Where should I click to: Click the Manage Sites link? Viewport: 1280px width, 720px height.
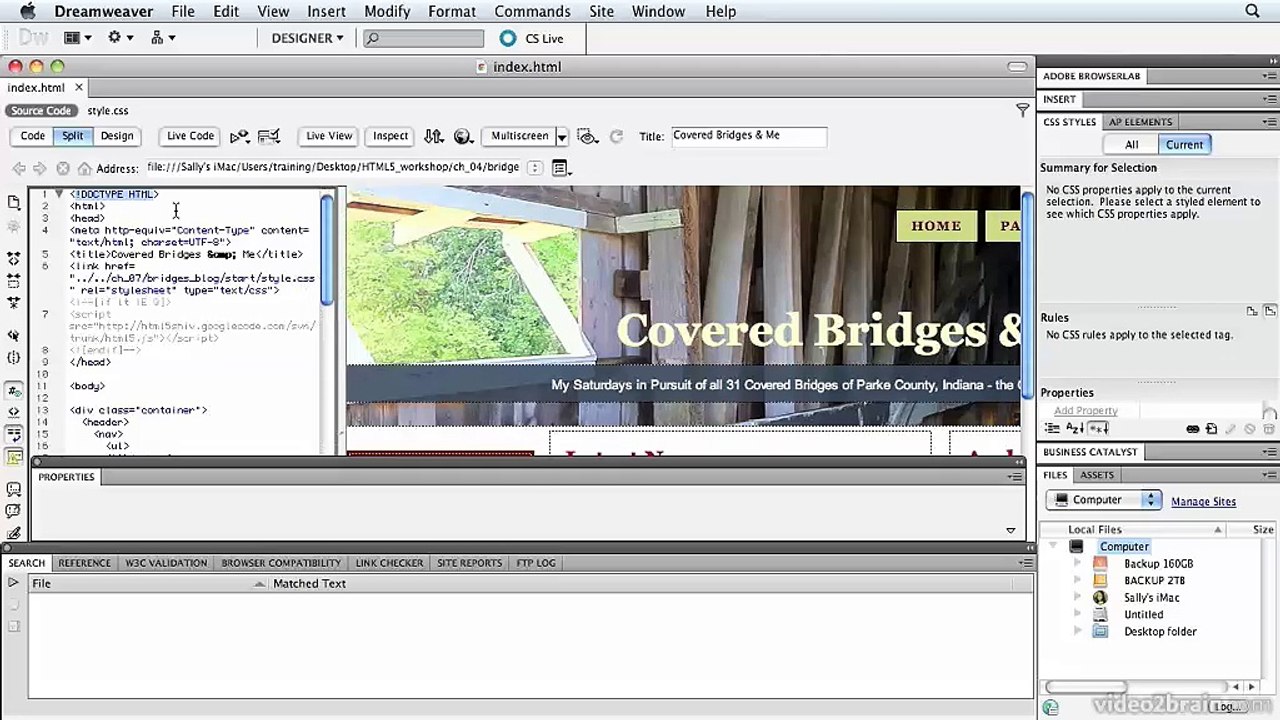pos(1203,502)
